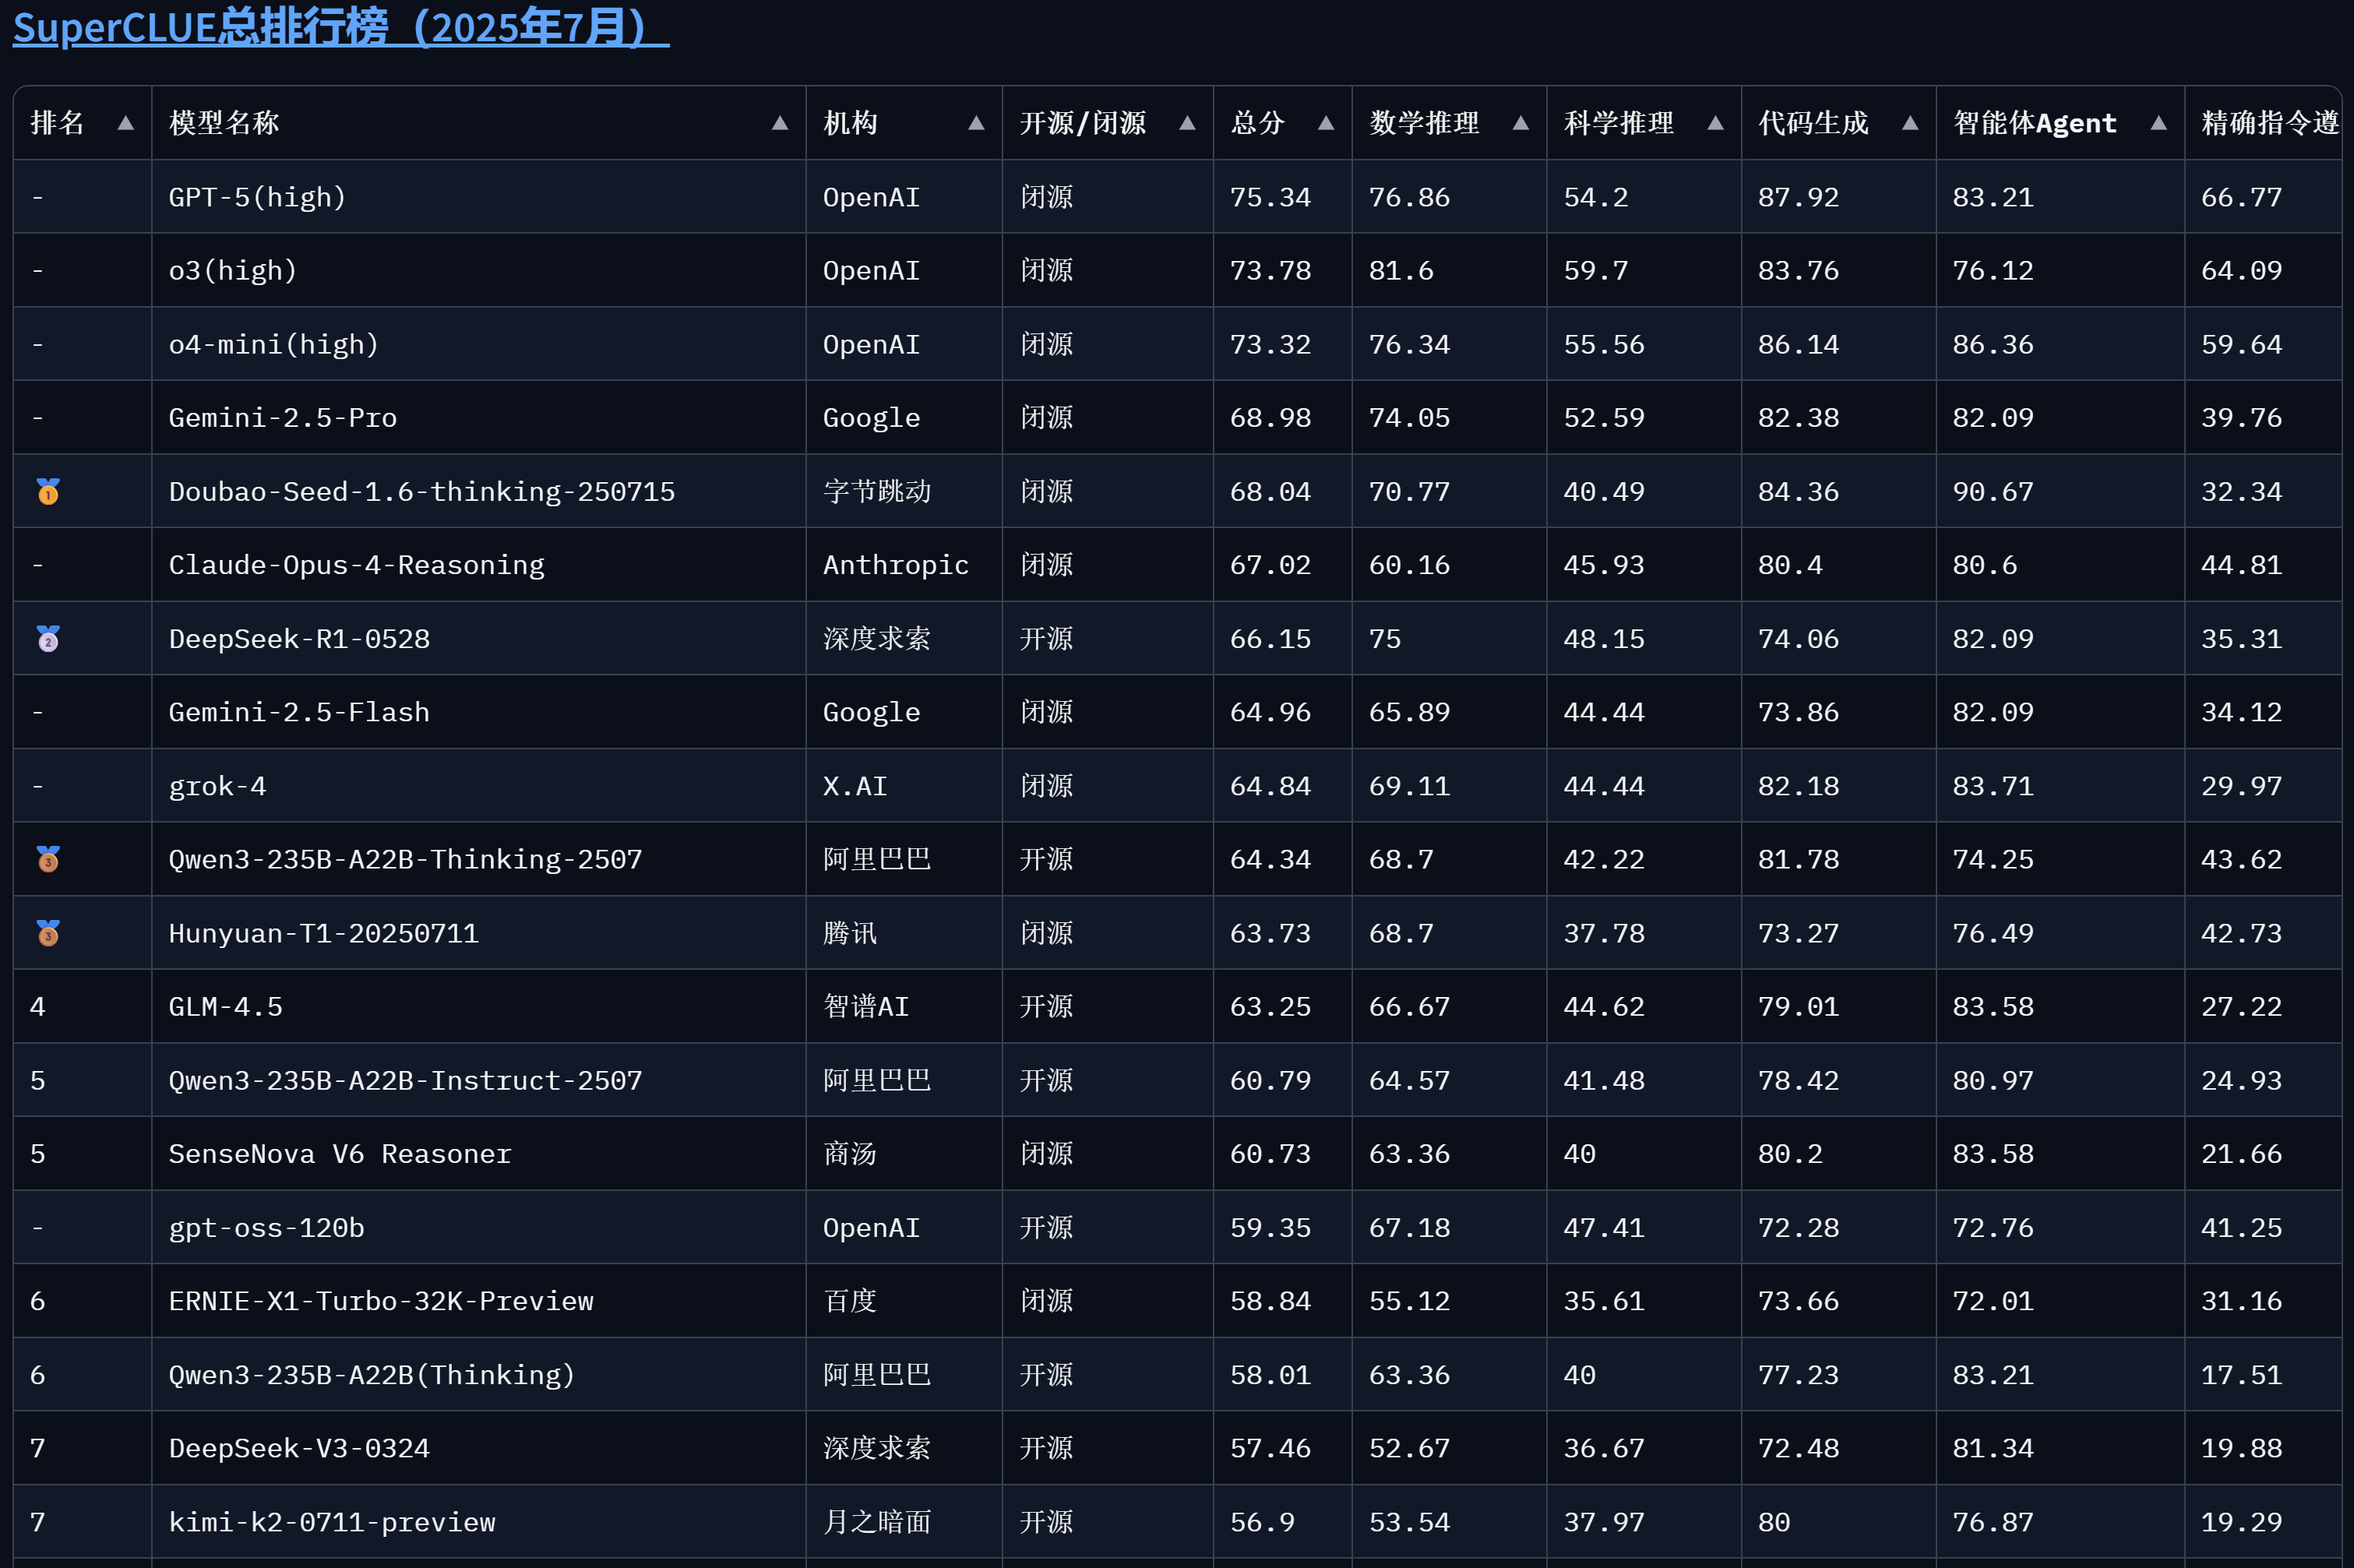2354x1568 pixels.
Task: Click Agent score 90.67 for Doubao-Seed
Action: point(1993,491)
